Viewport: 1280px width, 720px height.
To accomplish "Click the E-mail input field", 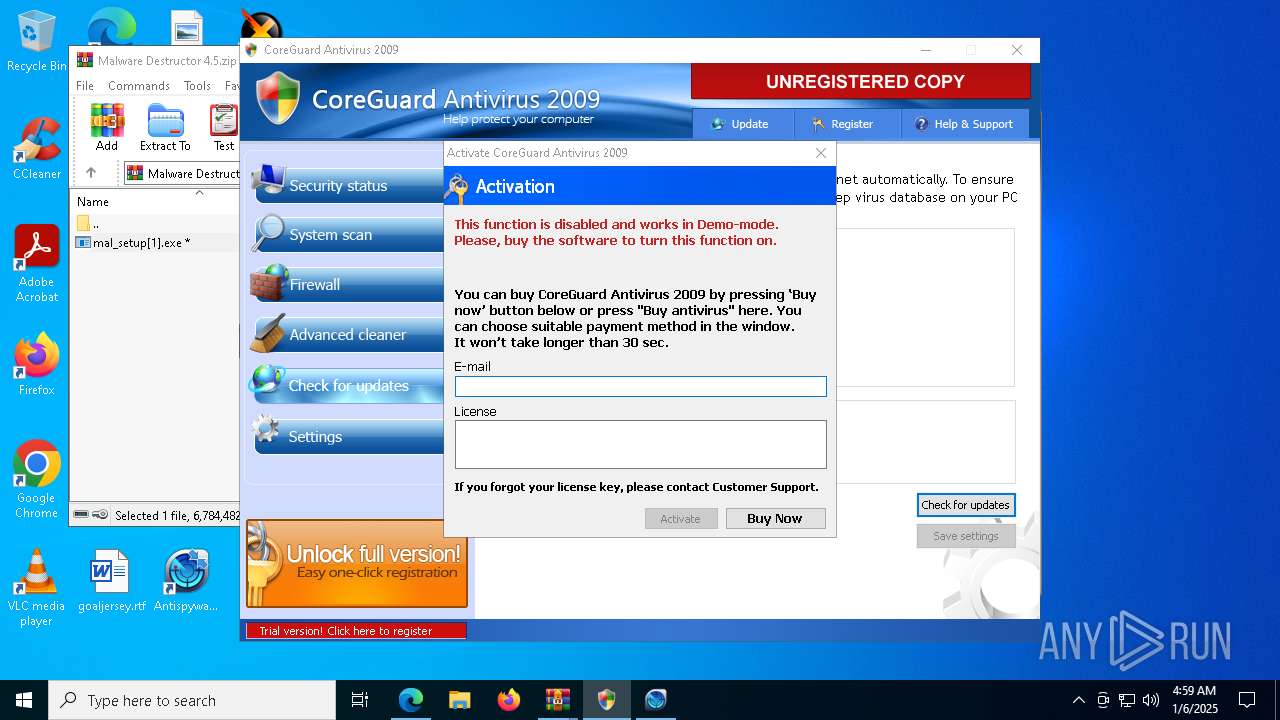I will (640, 386).
